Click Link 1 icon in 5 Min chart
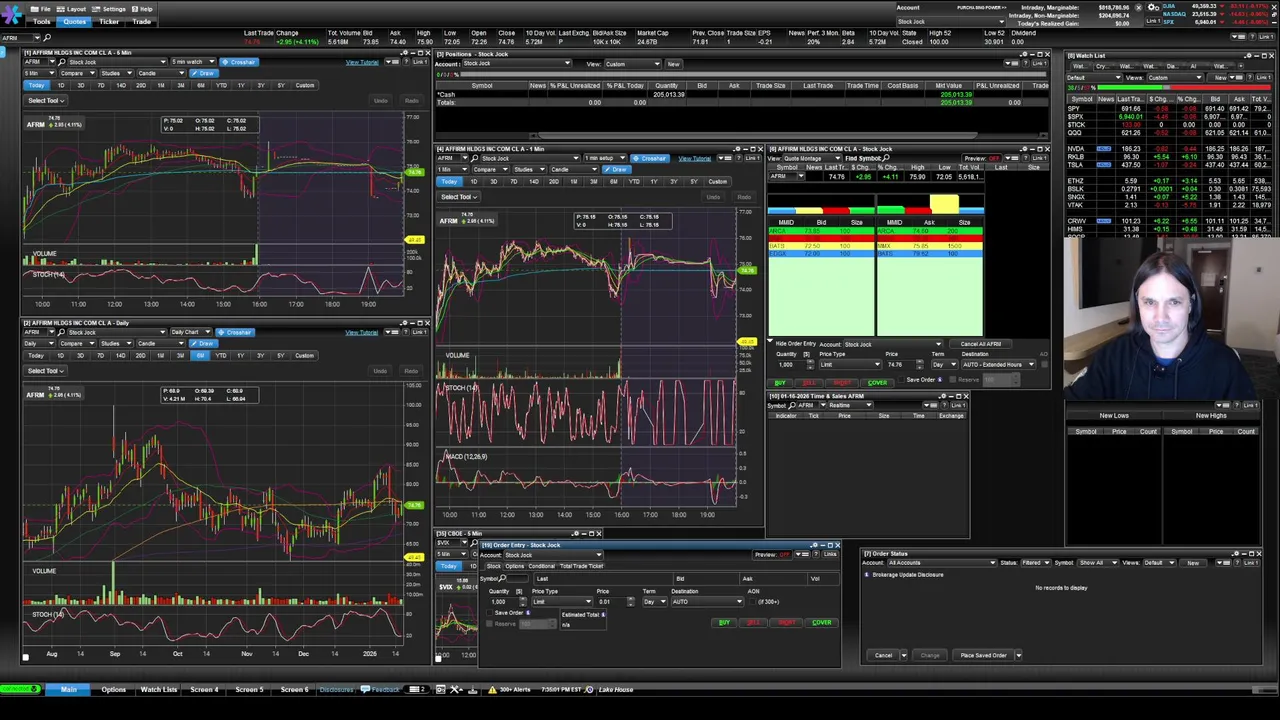The width and height of the screenshot is (1280, 720). click(x=420, y=62)
